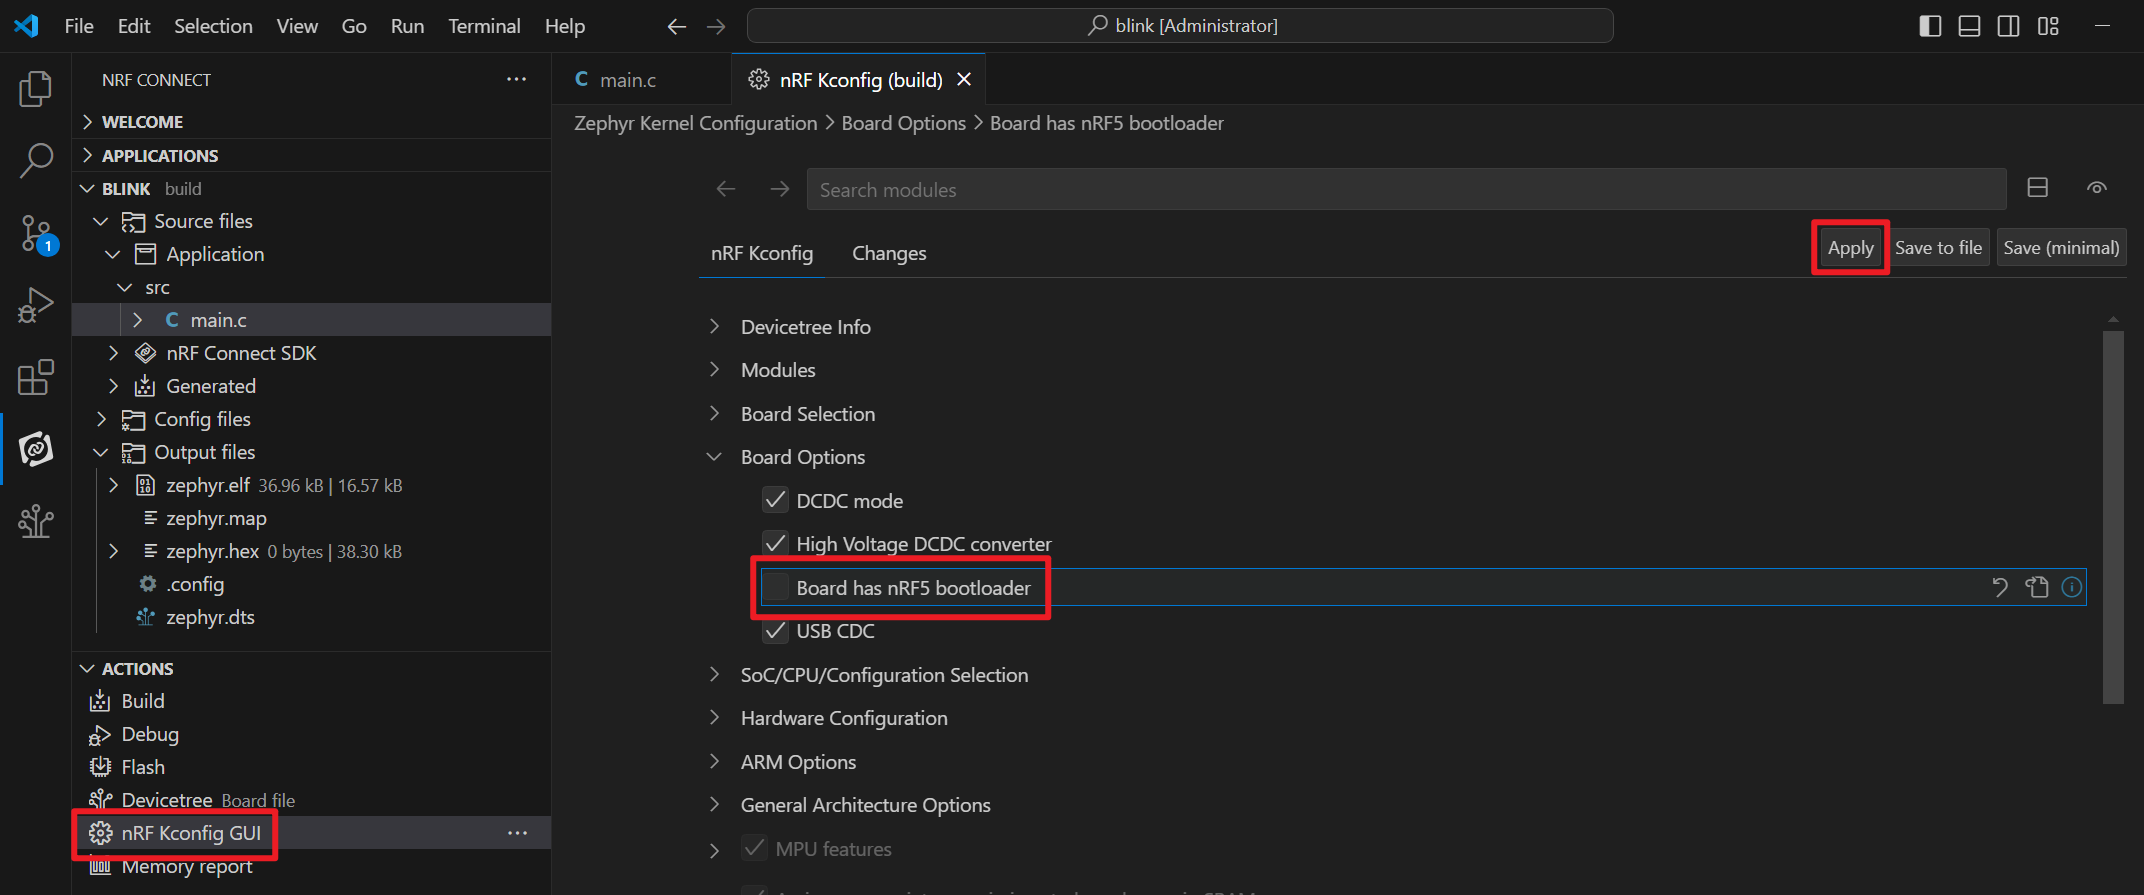Screen dimensions: 2144x895
Task: Expand the Config files folder
Action: [101, 419]
